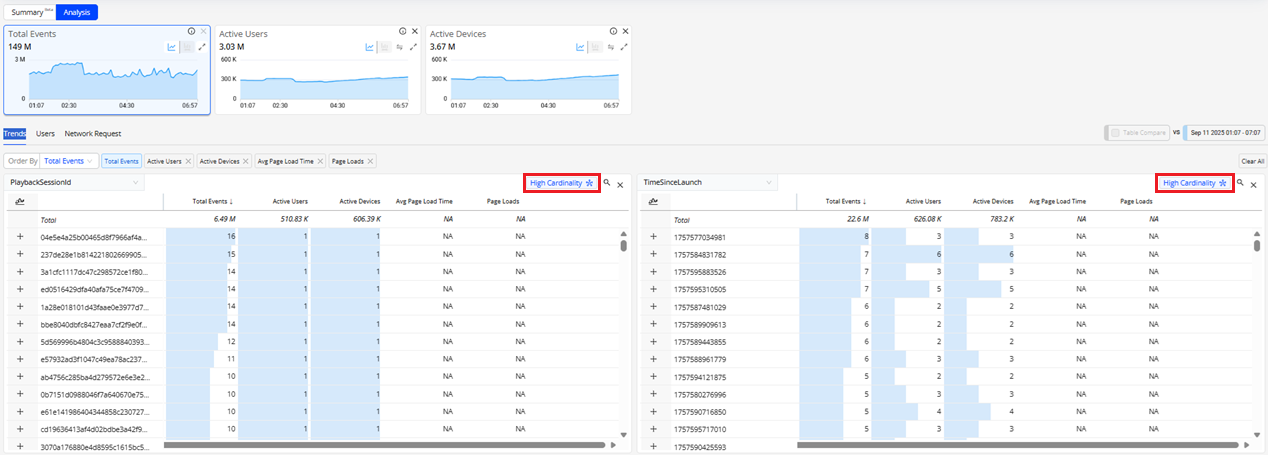Open info icon on Active Users card

pyautogui.click(x=403, y=32)
